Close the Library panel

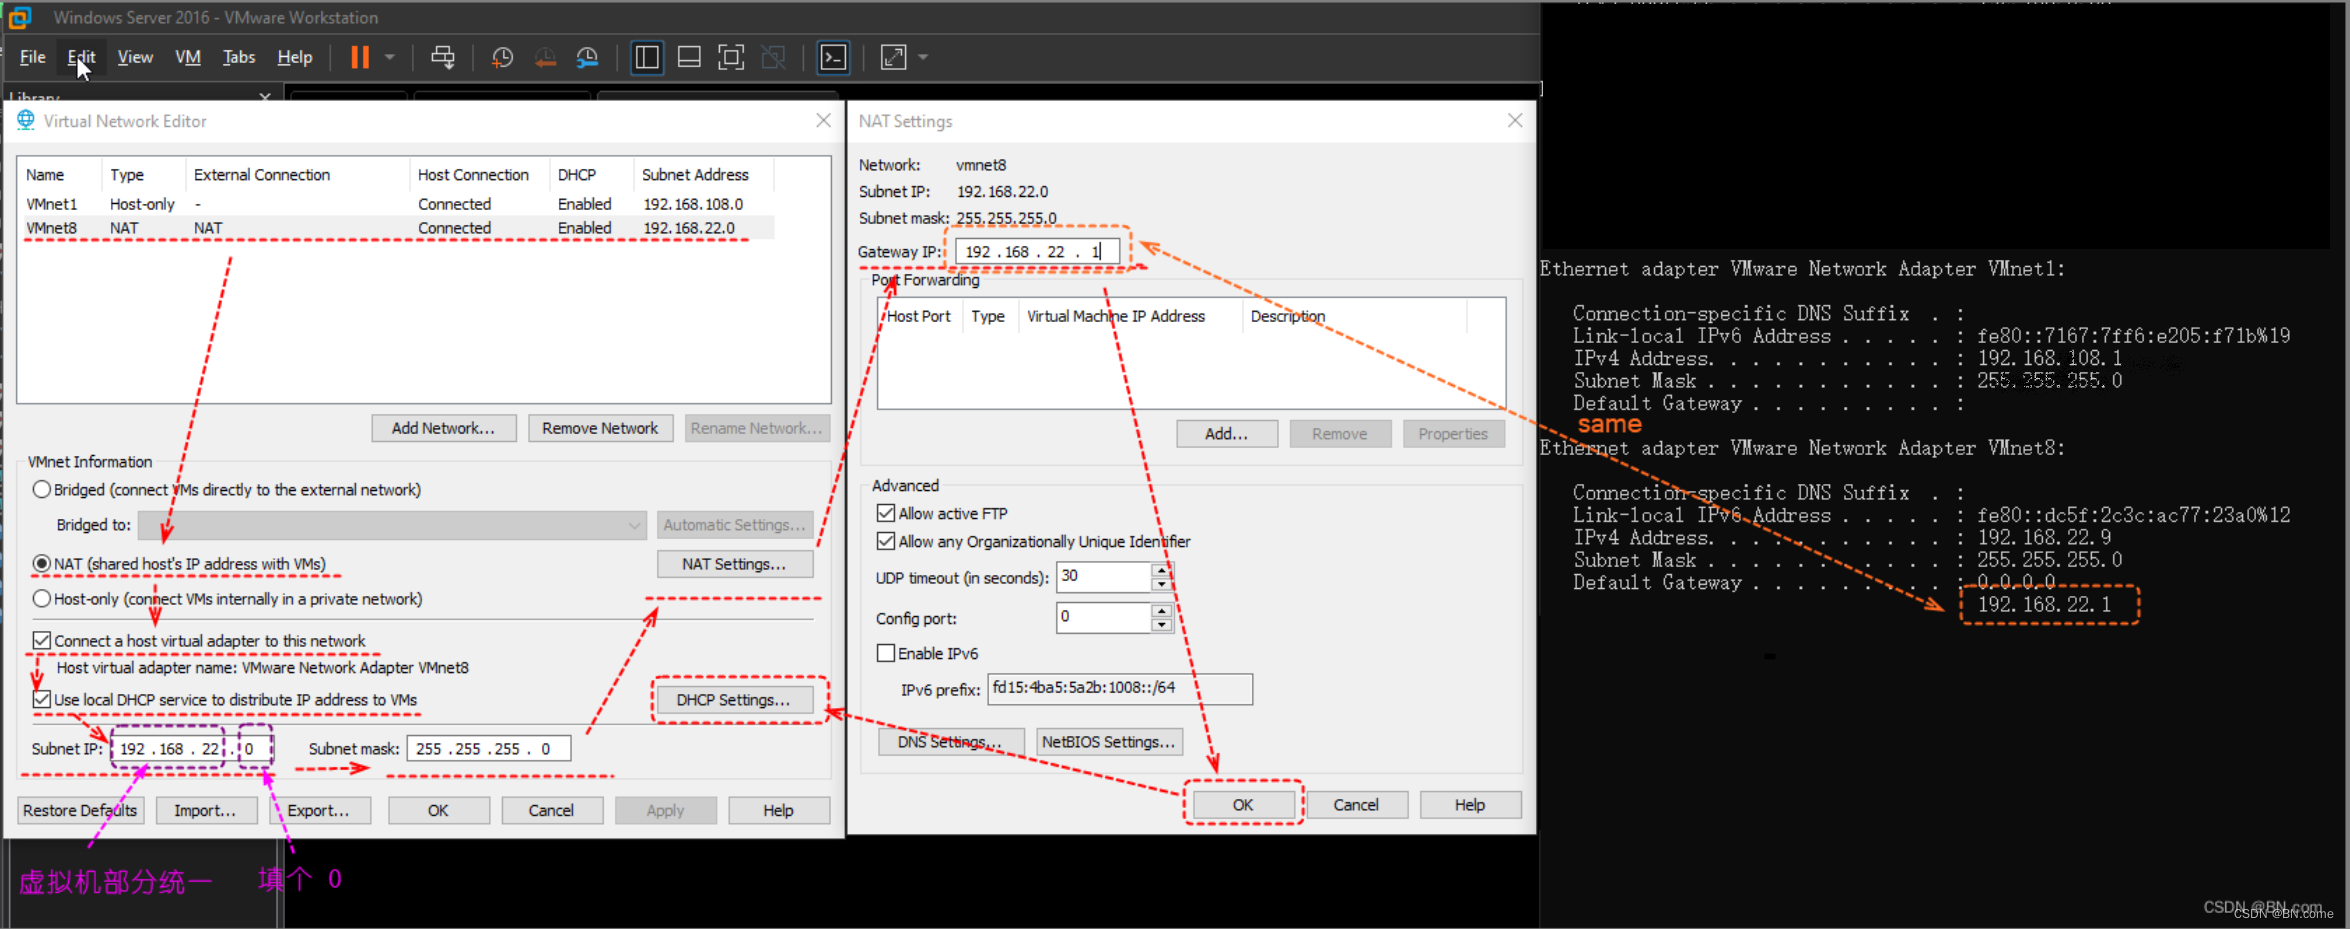click(x=265, y=97)
